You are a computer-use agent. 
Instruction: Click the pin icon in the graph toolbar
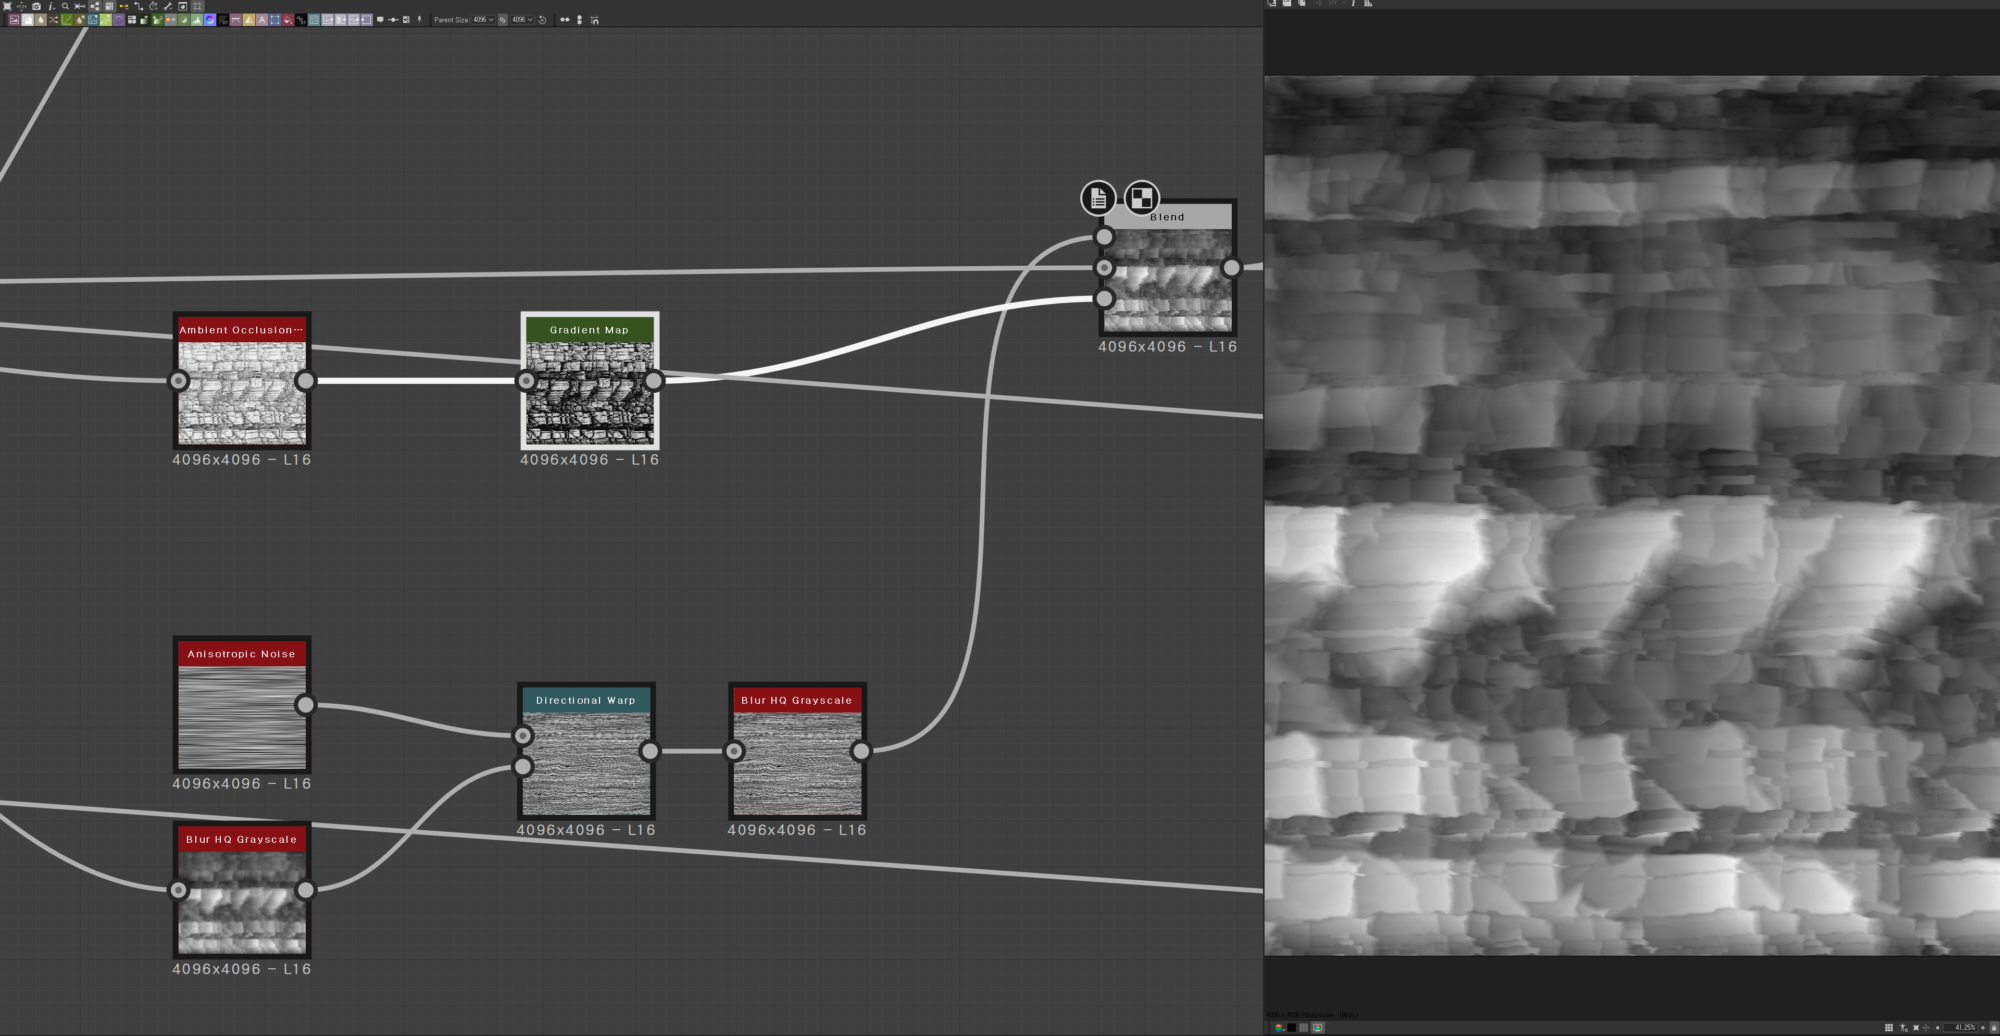tap(419, 20)
